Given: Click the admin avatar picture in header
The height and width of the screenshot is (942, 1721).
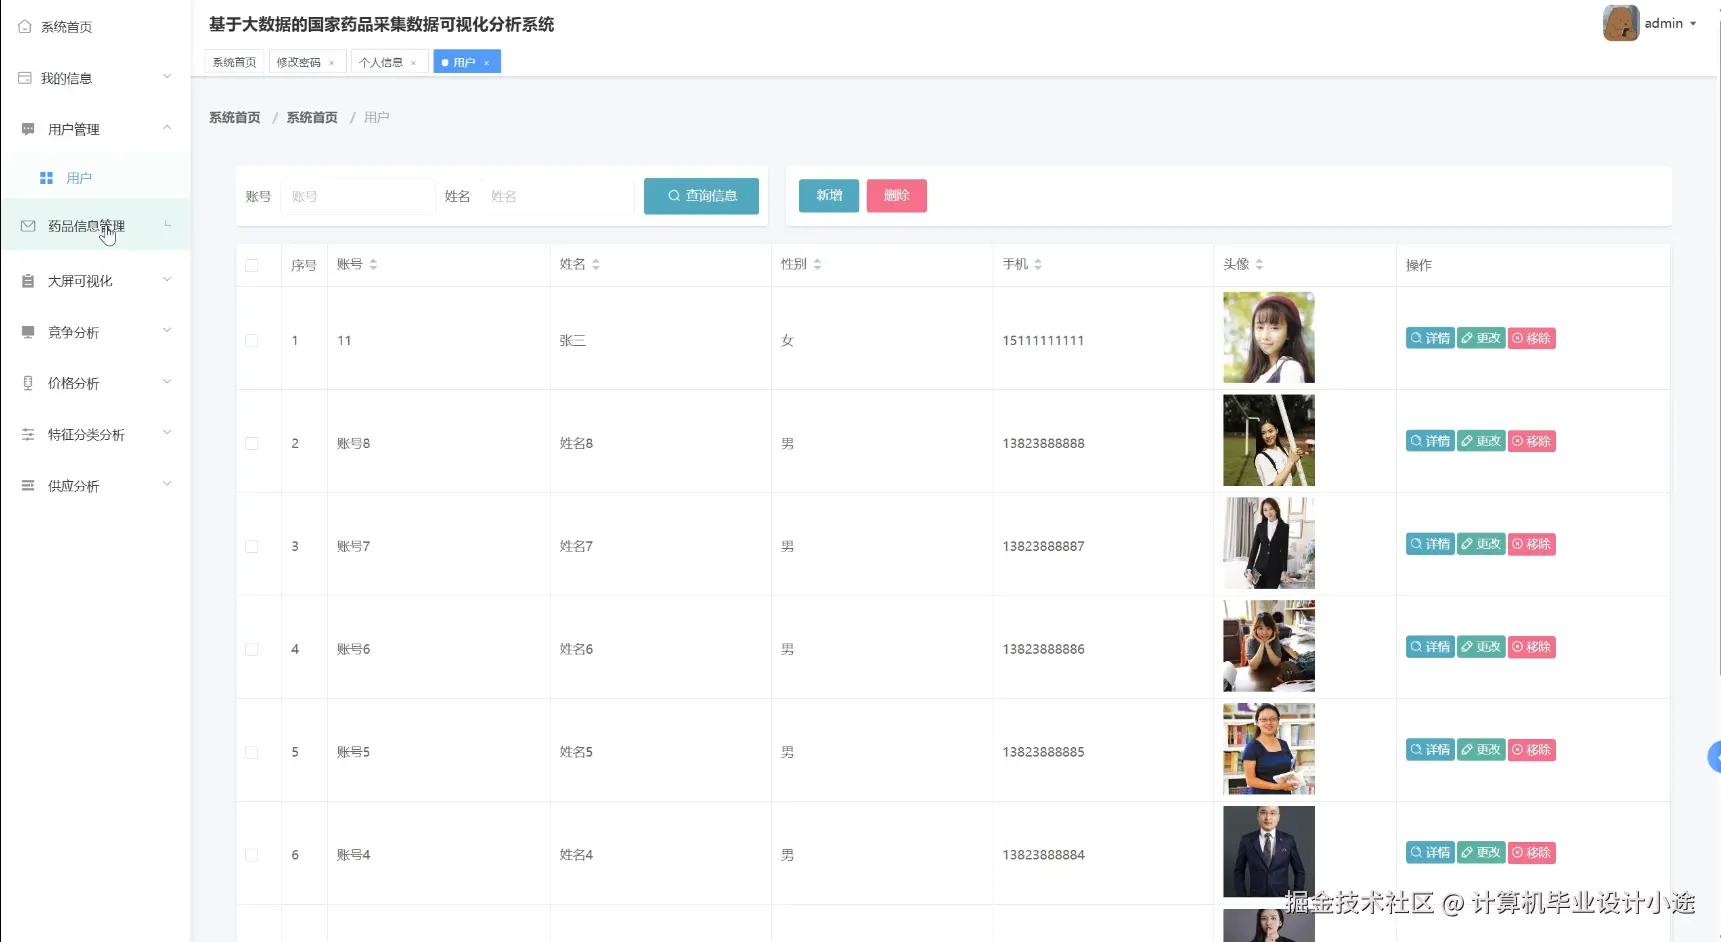Looking at the screenshot, I should (x=1620, y=23).
